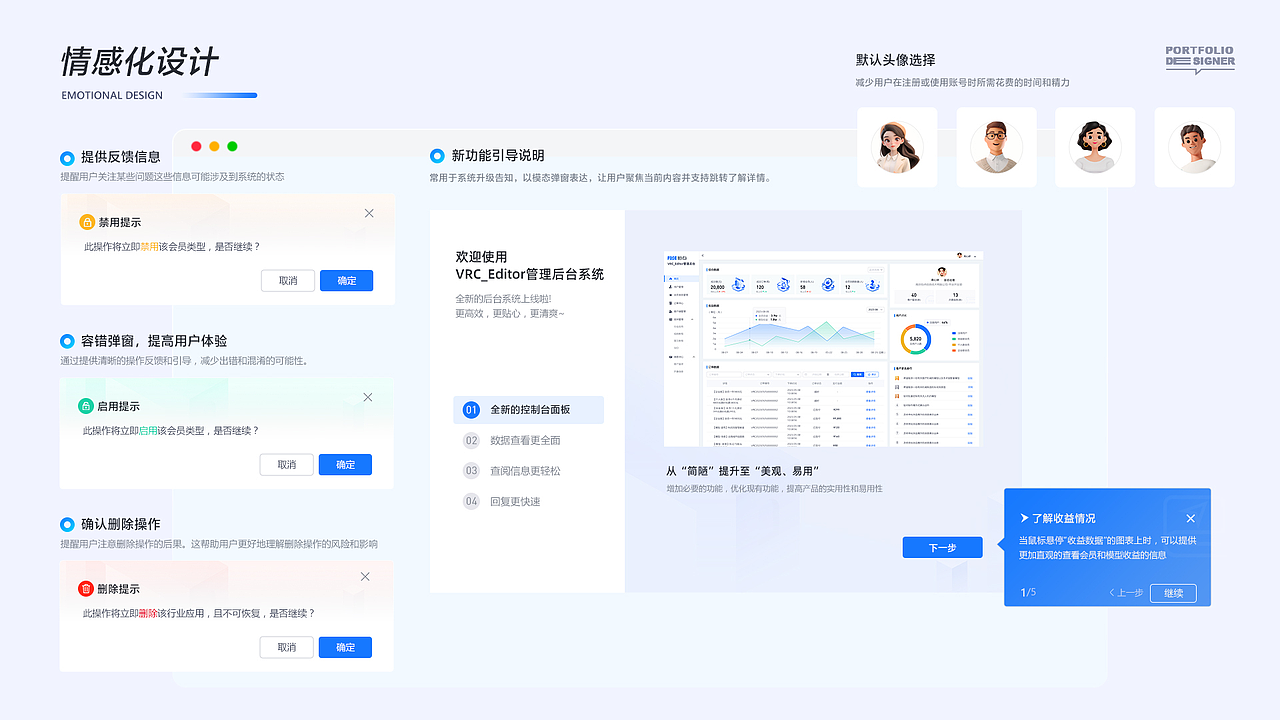
Task: Click 确定 button in 禁用提示 dialog
Action: [x=346, y=280]
